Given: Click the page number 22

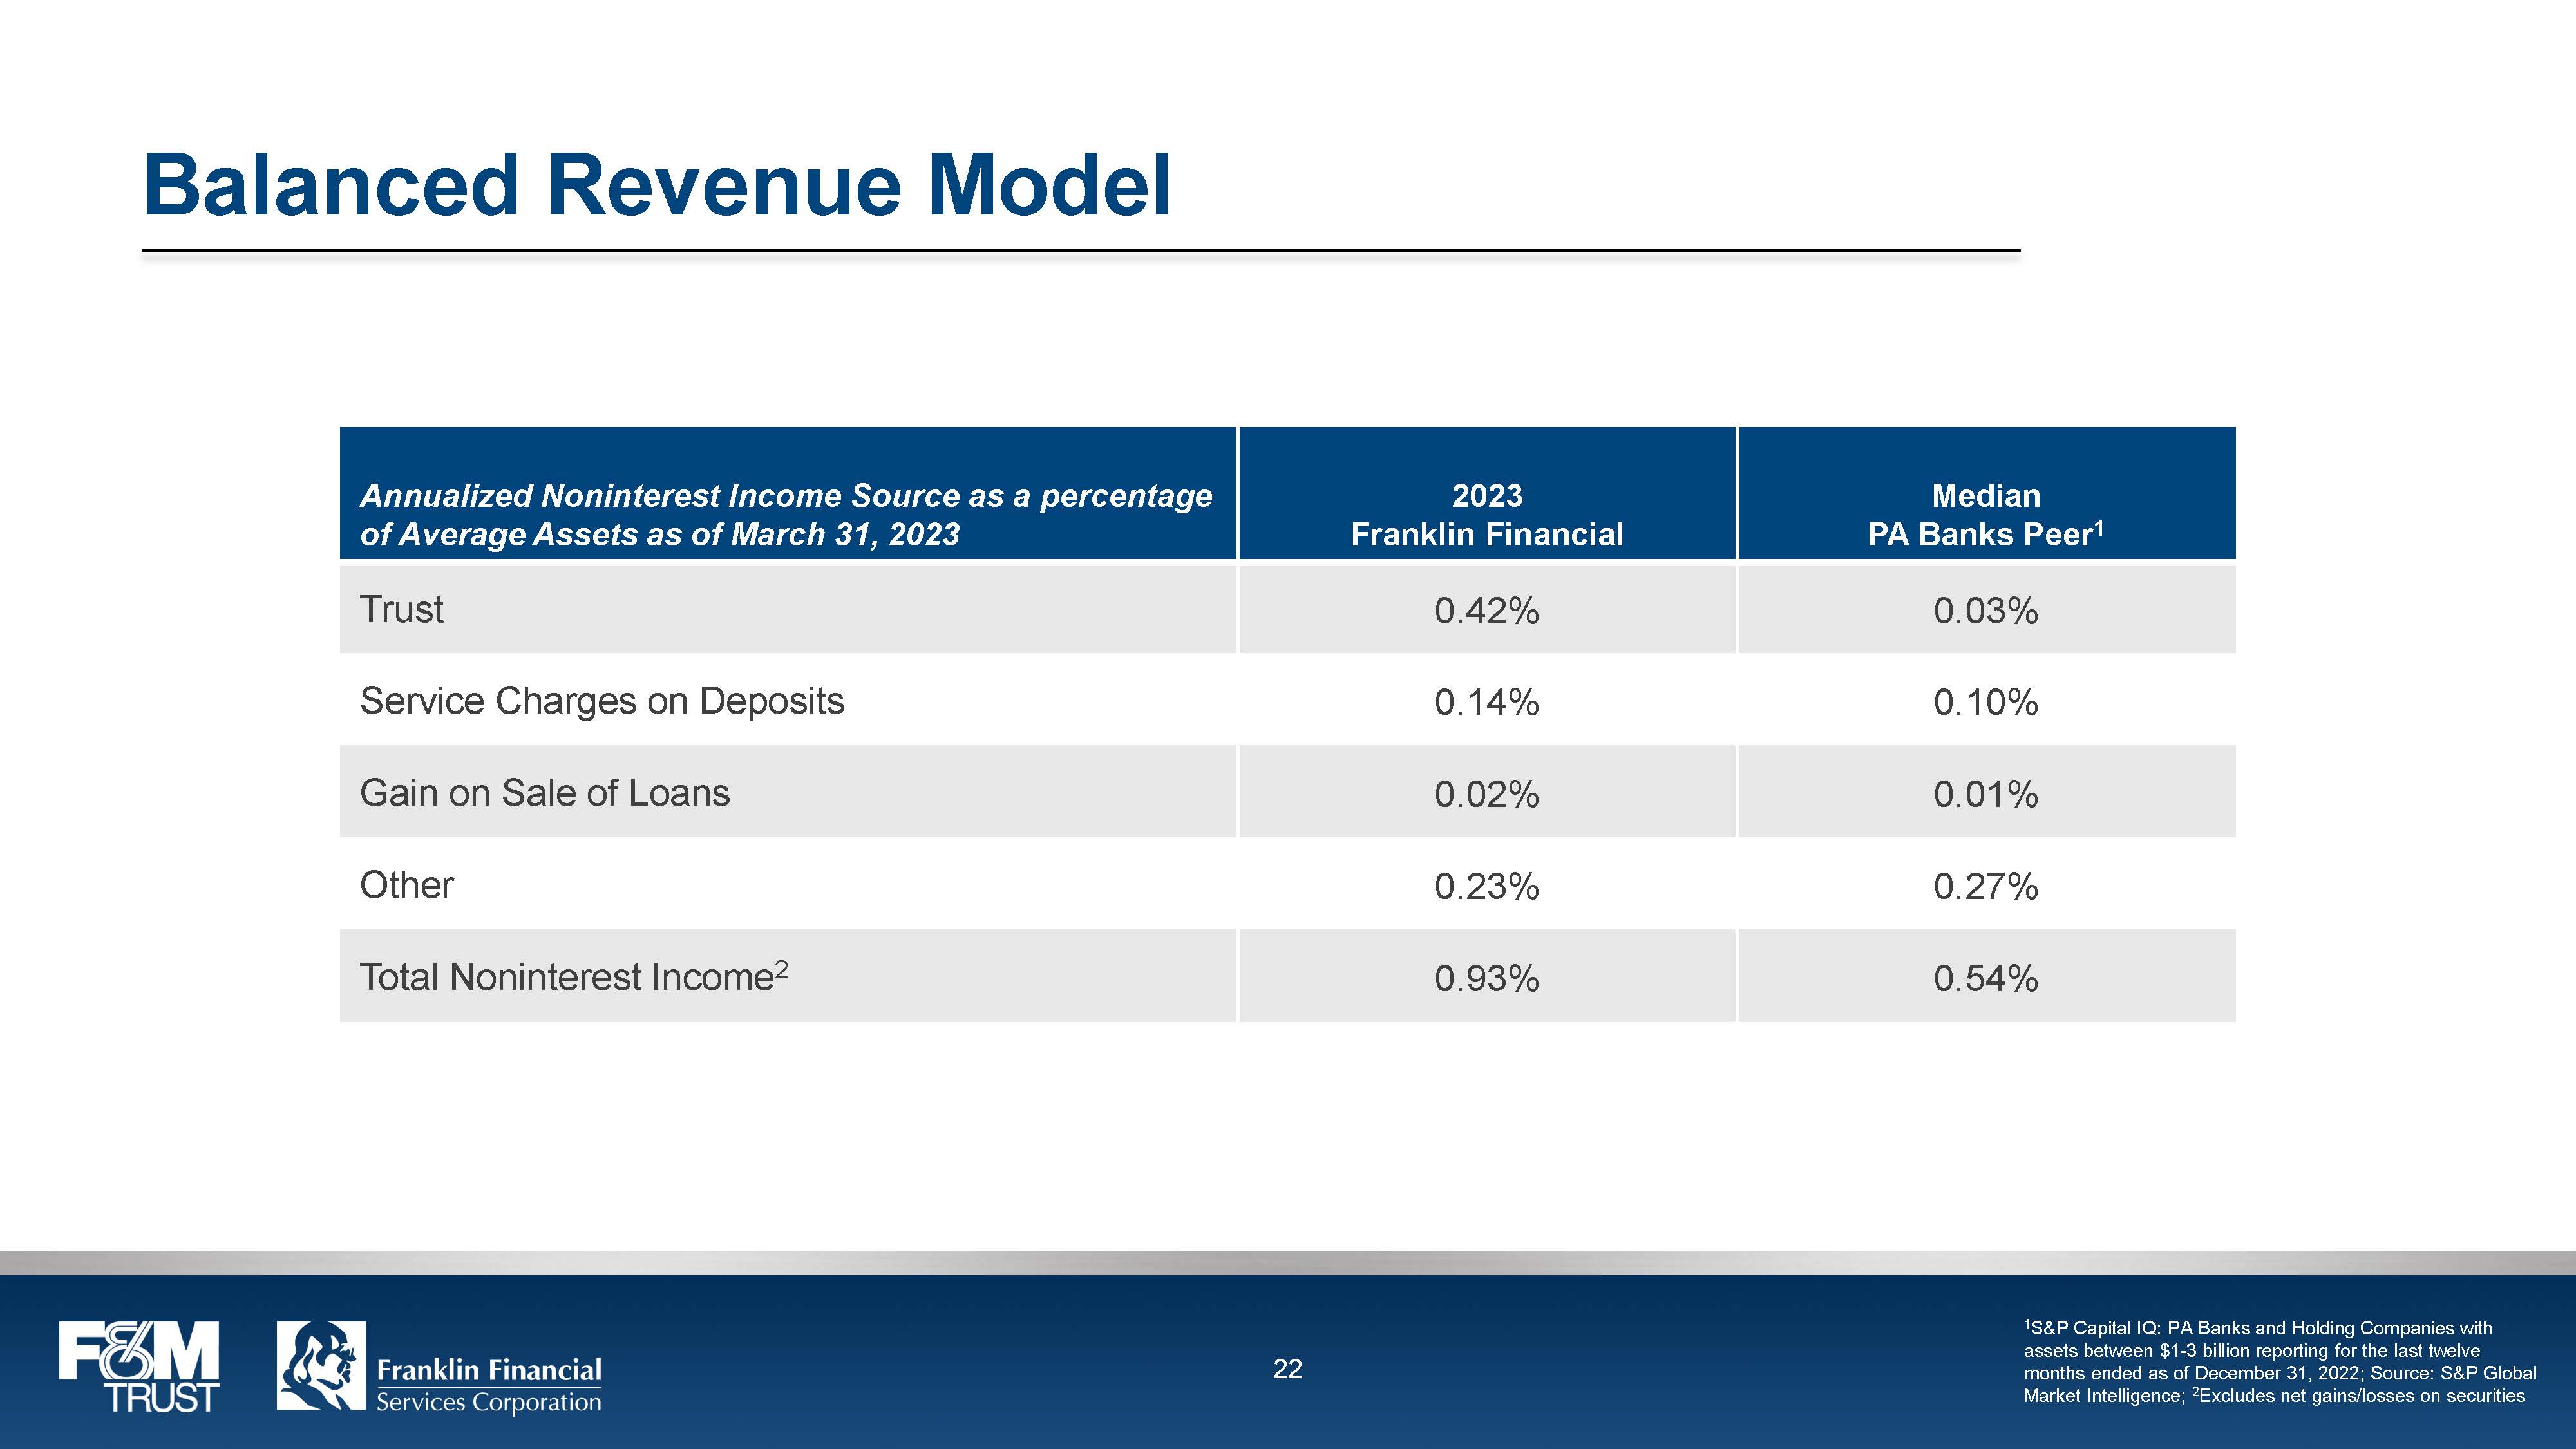Looking at the screenshot, I should tap(1287, 1369).
